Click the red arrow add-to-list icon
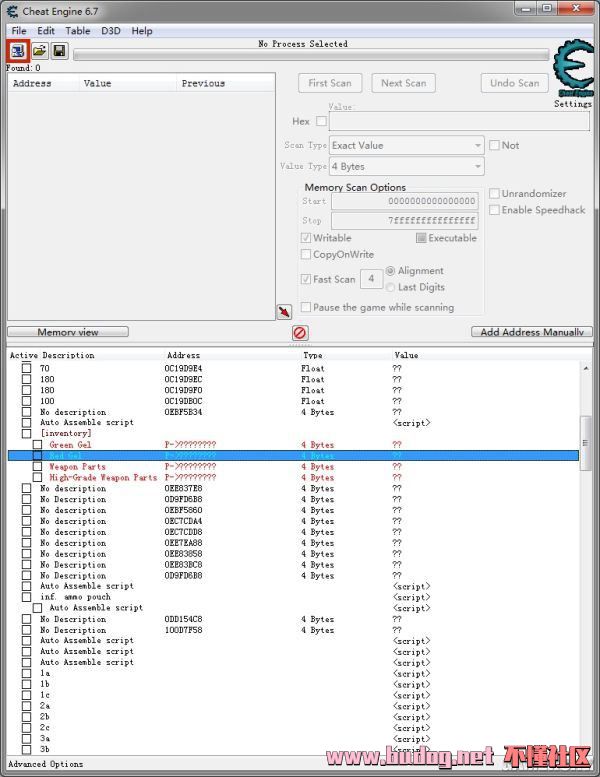 click(284, 312)
